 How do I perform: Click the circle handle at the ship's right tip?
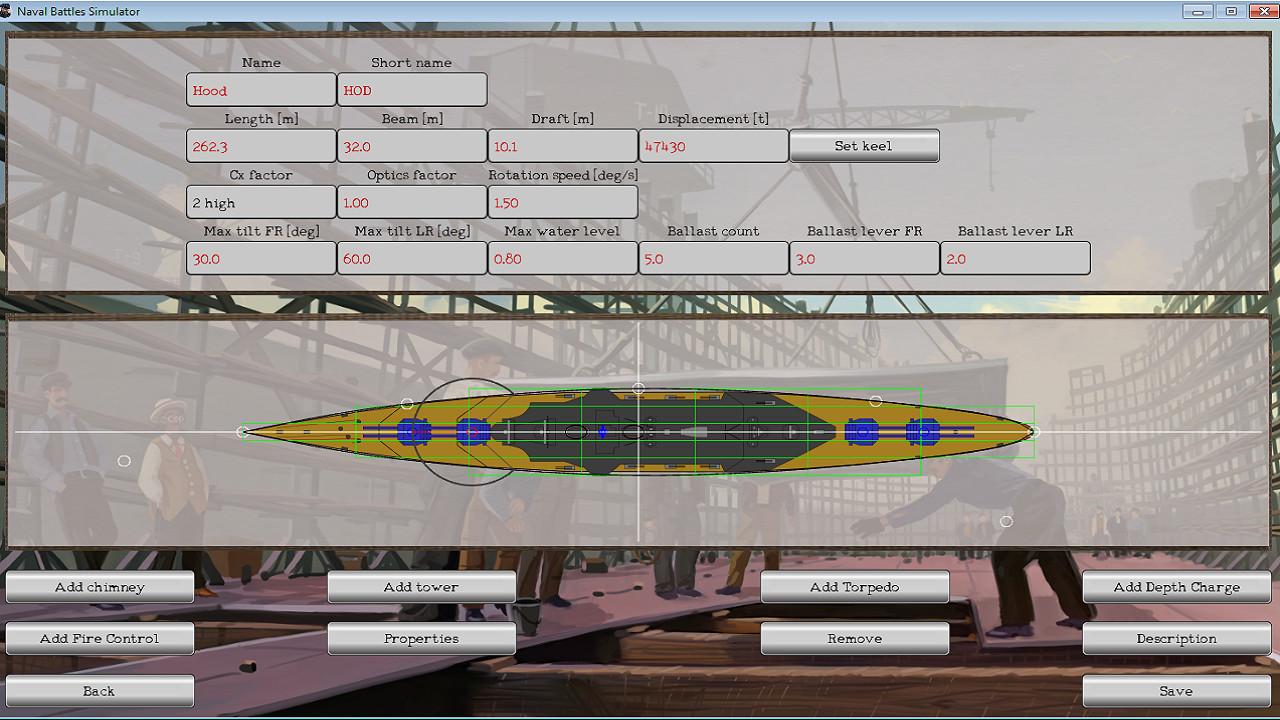point(1035,432)
